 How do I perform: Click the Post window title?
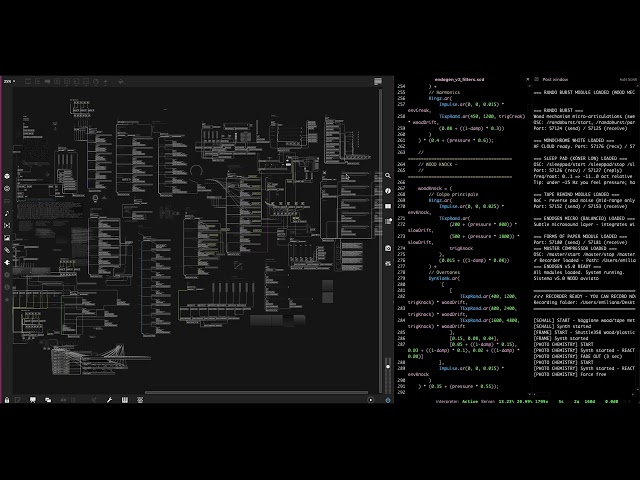[x=556, y=80]
